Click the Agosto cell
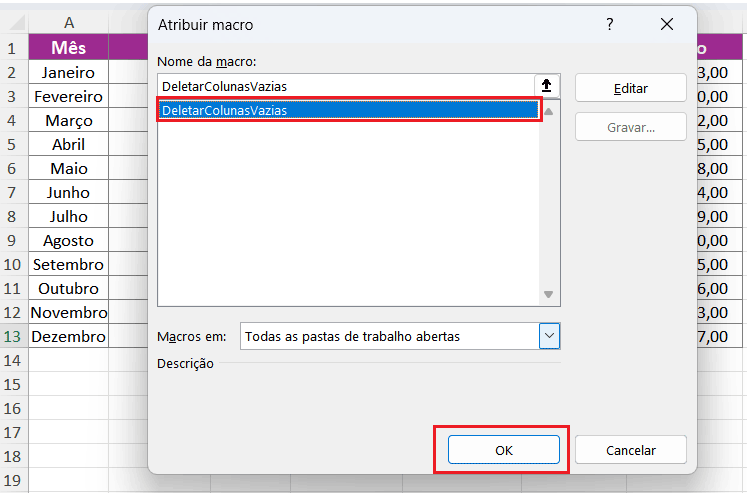747x493 pixels. (68, 240)
